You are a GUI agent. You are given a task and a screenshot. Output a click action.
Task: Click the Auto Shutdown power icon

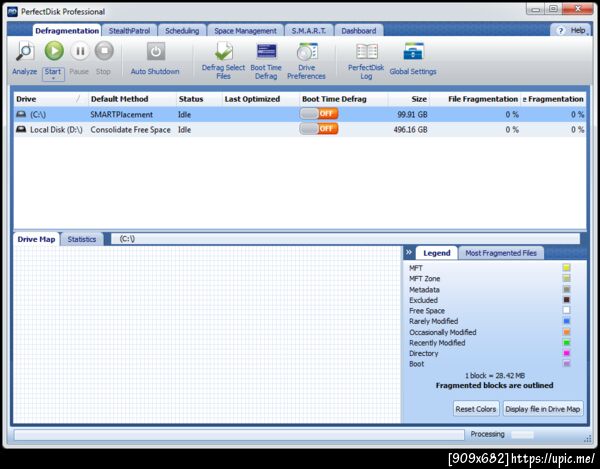point(156,51)
